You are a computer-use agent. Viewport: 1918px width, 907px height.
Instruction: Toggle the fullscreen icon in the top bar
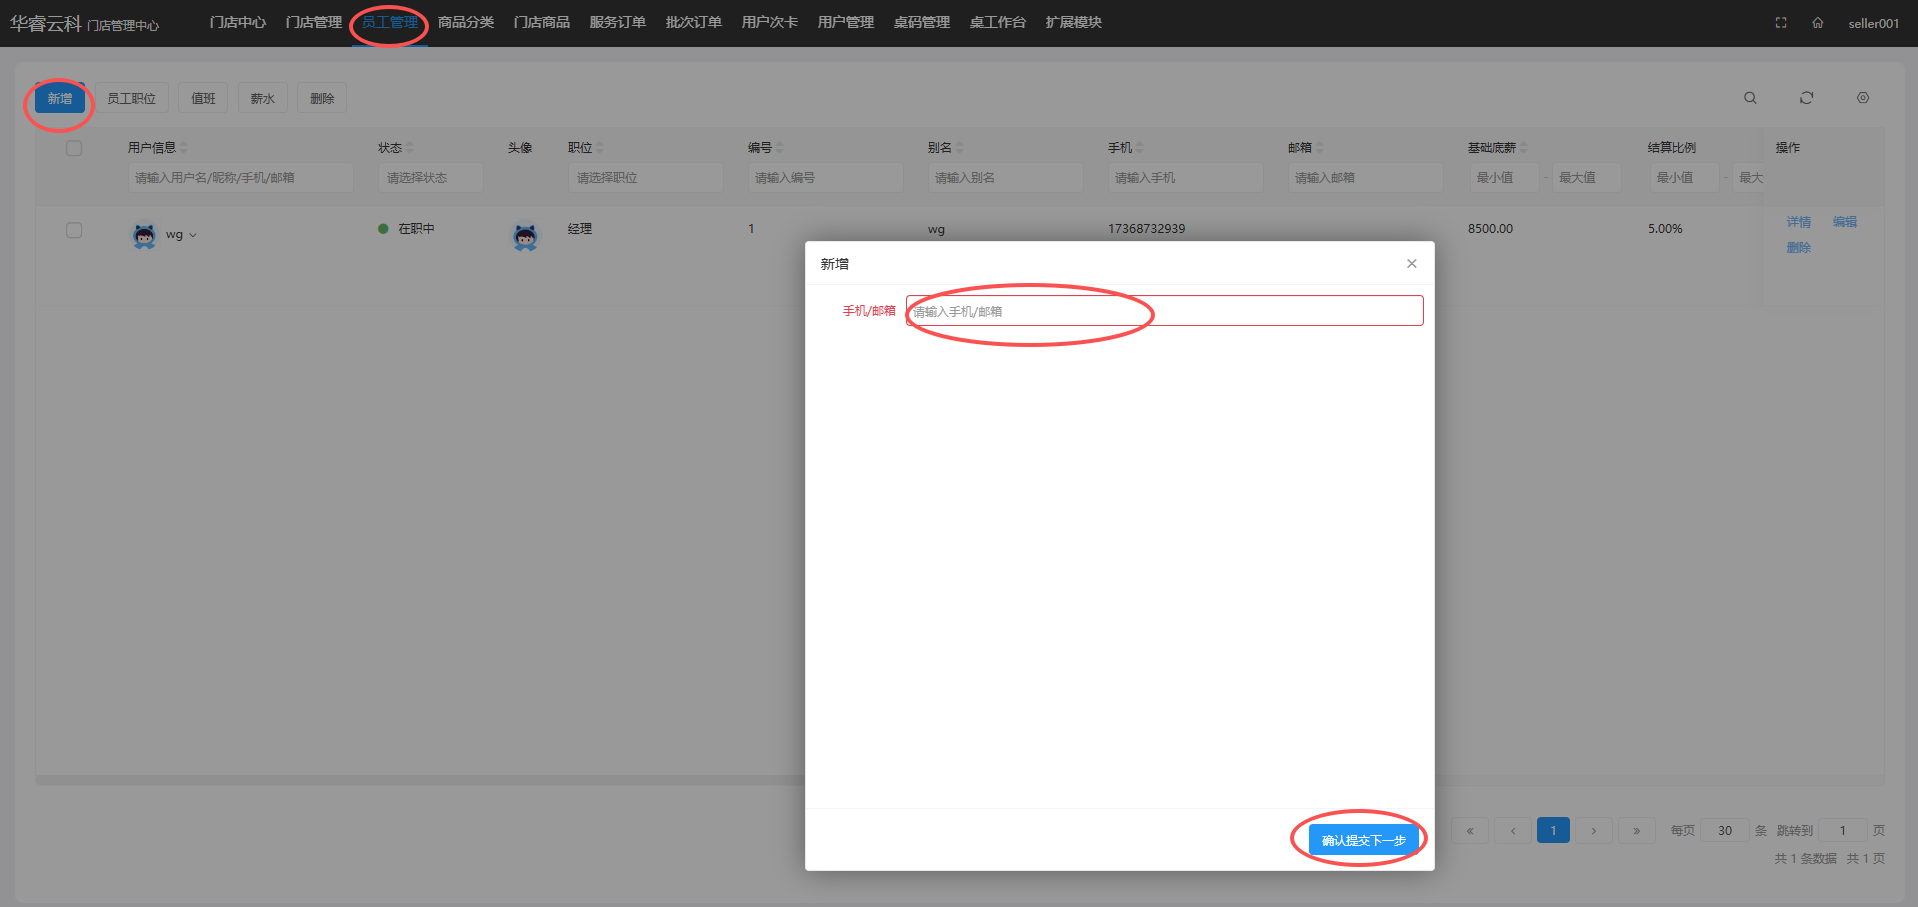(x=1781, y=23)
